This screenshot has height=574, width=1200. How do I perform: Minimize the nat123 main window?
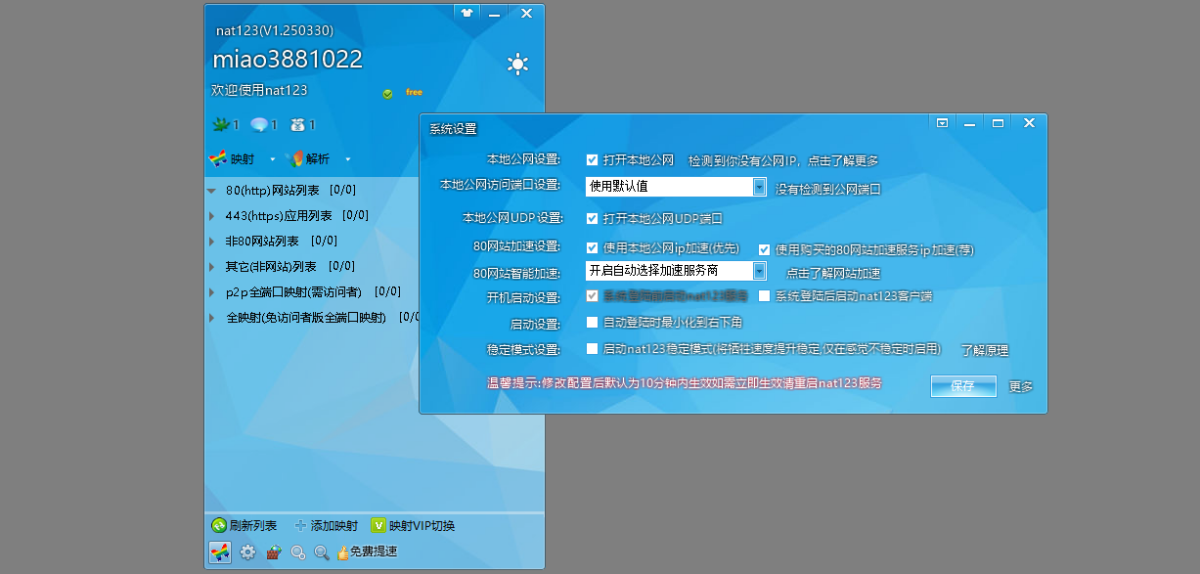pos(494,14)
